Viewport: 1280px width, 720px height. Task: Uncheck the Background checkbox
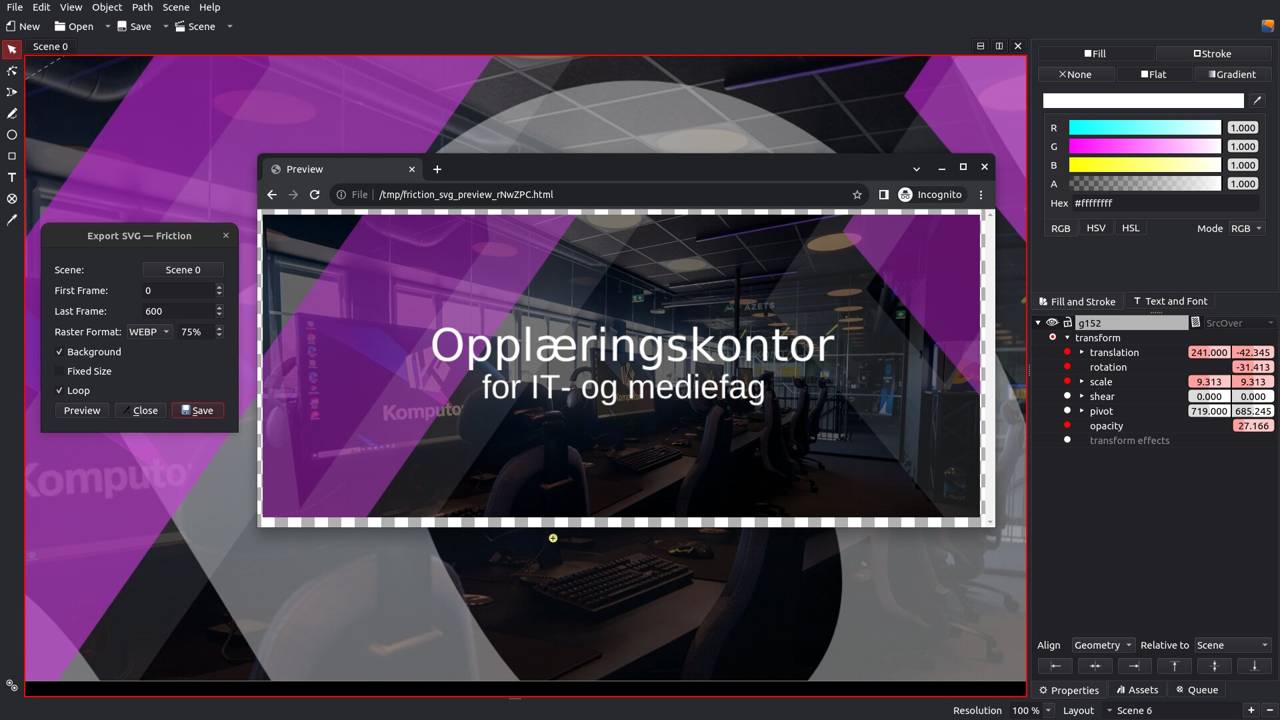(60, 352)
